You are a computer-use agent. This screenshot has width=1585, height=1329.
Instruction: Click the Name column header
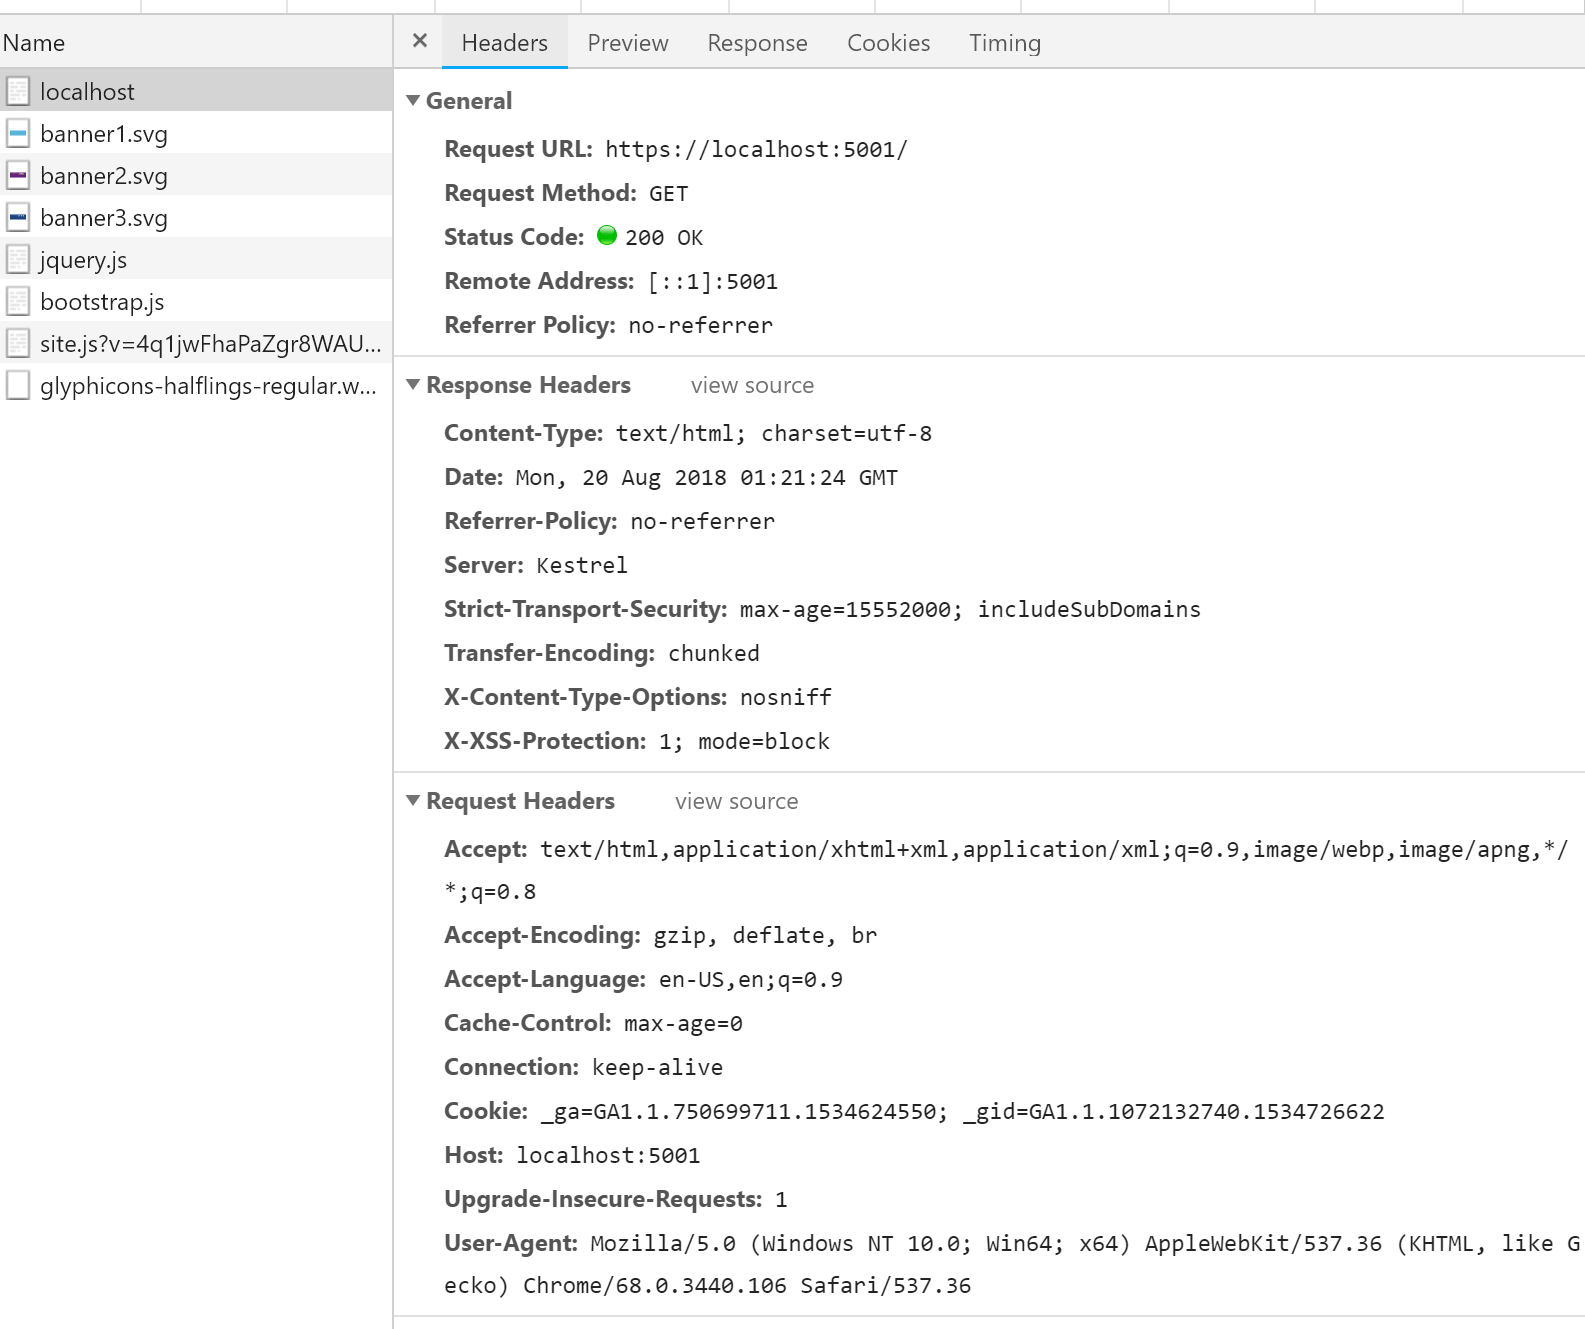(34, 43)
